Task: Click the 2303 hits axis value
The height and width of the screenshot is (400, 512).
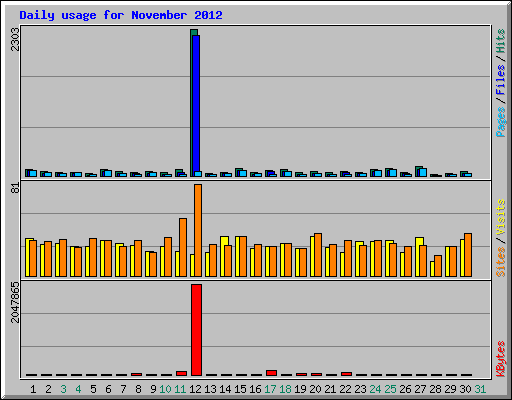Action: 15,39
